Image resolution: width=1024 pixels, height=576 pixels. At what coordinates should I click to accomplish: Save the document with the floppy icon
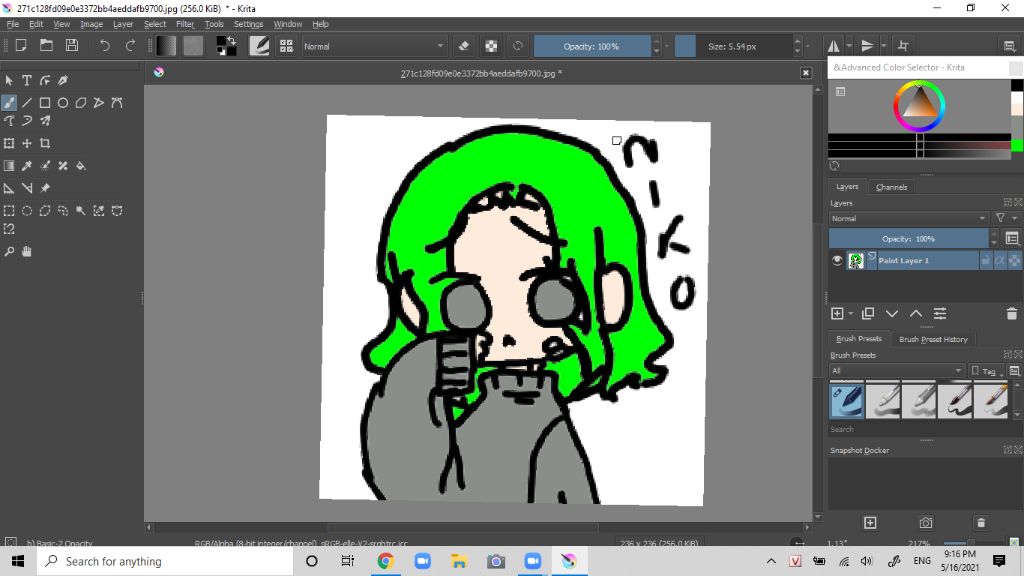[x=72, y=46]
